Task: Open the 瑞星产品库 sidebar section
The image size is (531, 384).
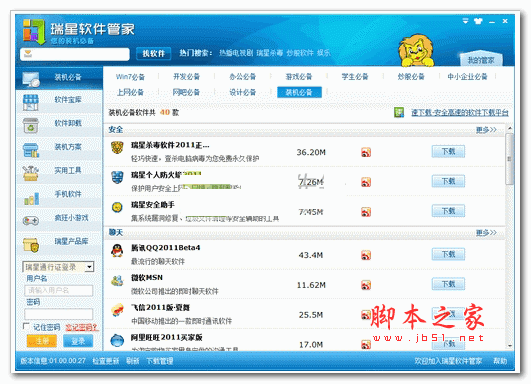Action: [59, 242]
